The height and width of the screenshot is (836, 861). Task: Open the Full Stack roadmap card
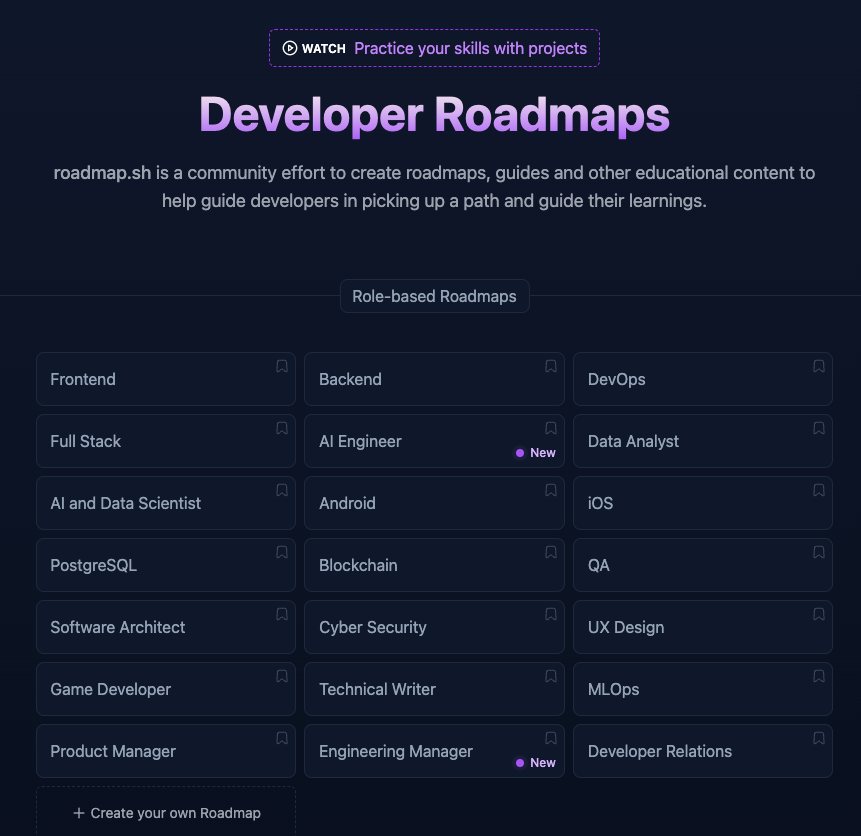[x=166, y=441]
